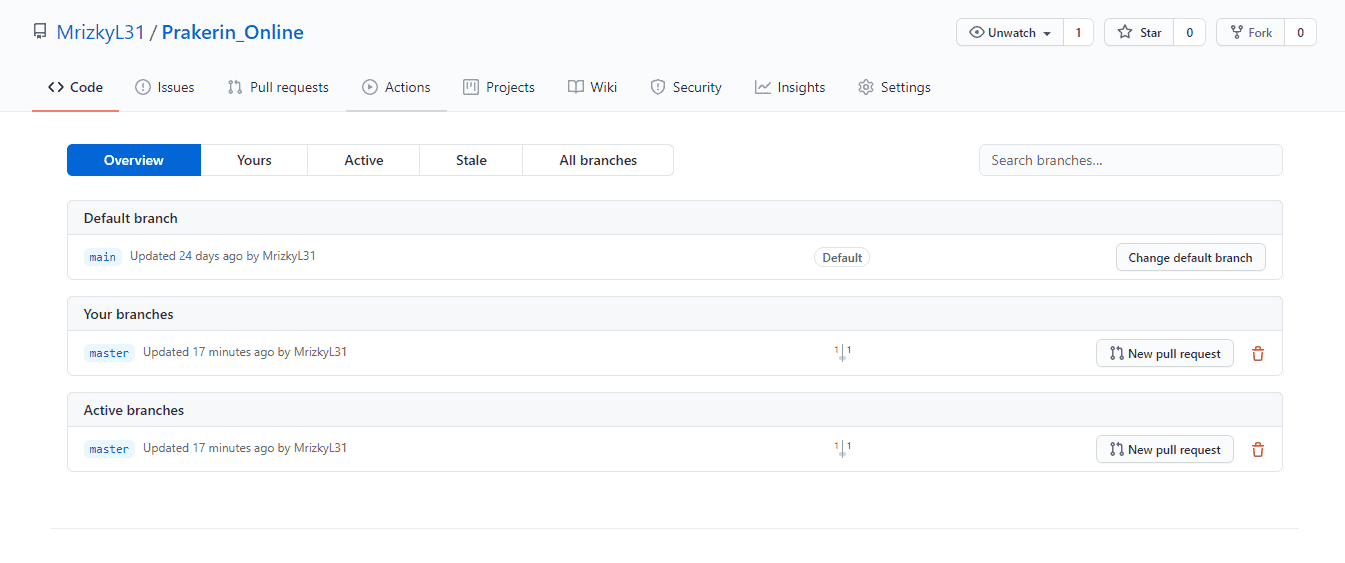Click MrizkyL31 author in Your branches row
The image size is (1345, 563).
point(320,352)
